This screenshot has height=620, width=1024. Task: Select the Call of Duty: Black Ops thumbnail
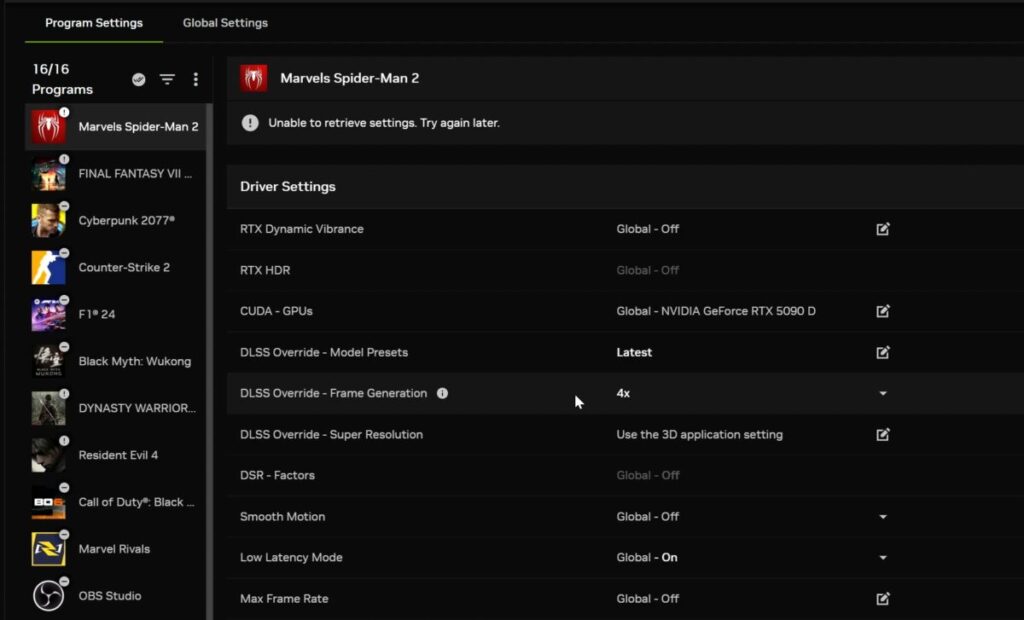48,502
